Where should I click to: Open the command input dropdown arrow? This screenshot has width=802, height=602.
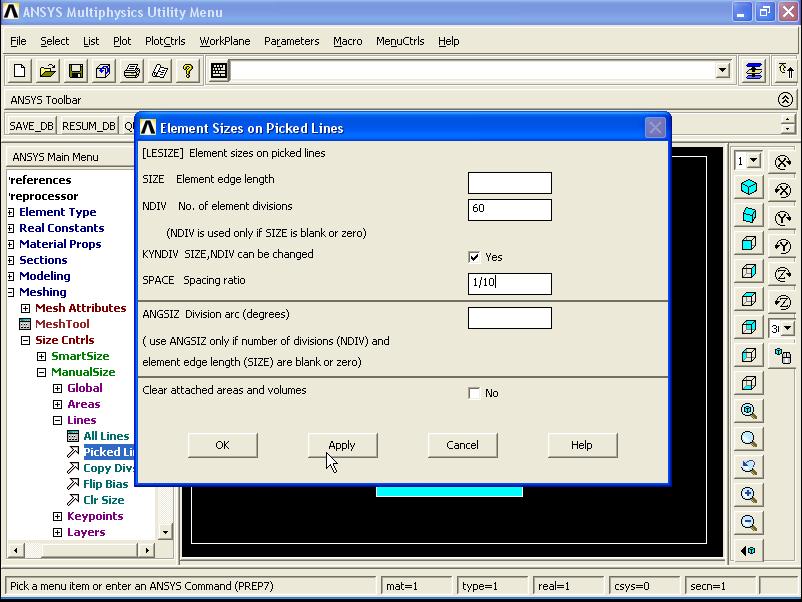point(722,70)
